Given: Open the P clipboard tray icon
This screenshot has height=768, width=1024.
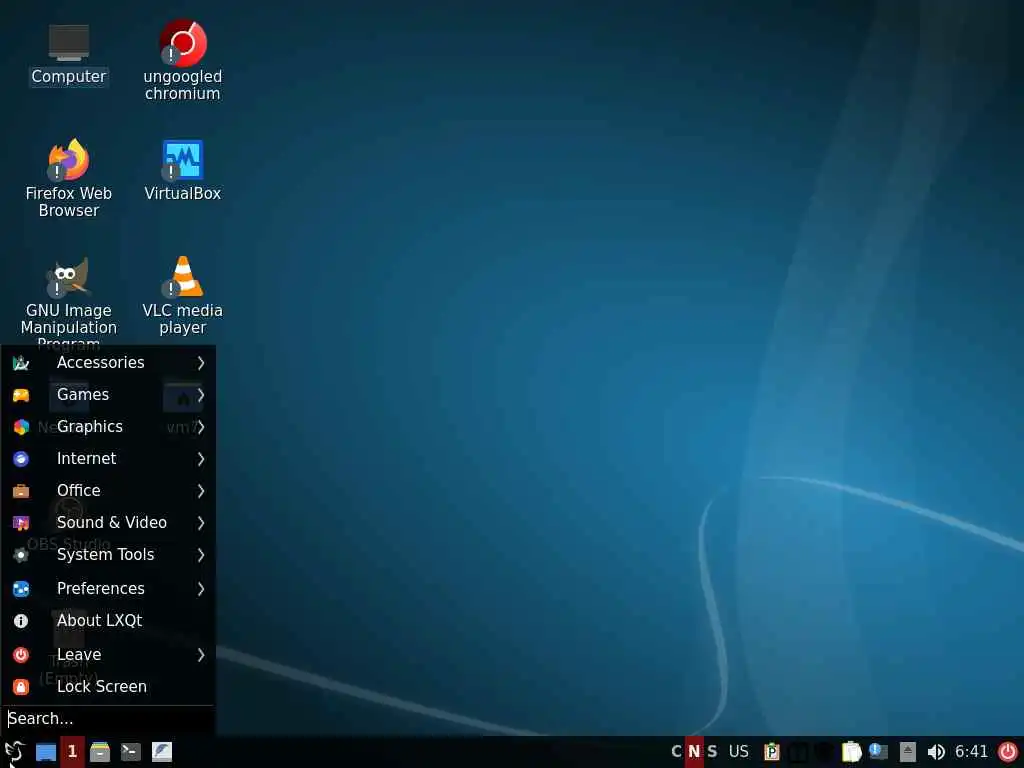Looking at the screenshot, I should (x=771, y=752).
